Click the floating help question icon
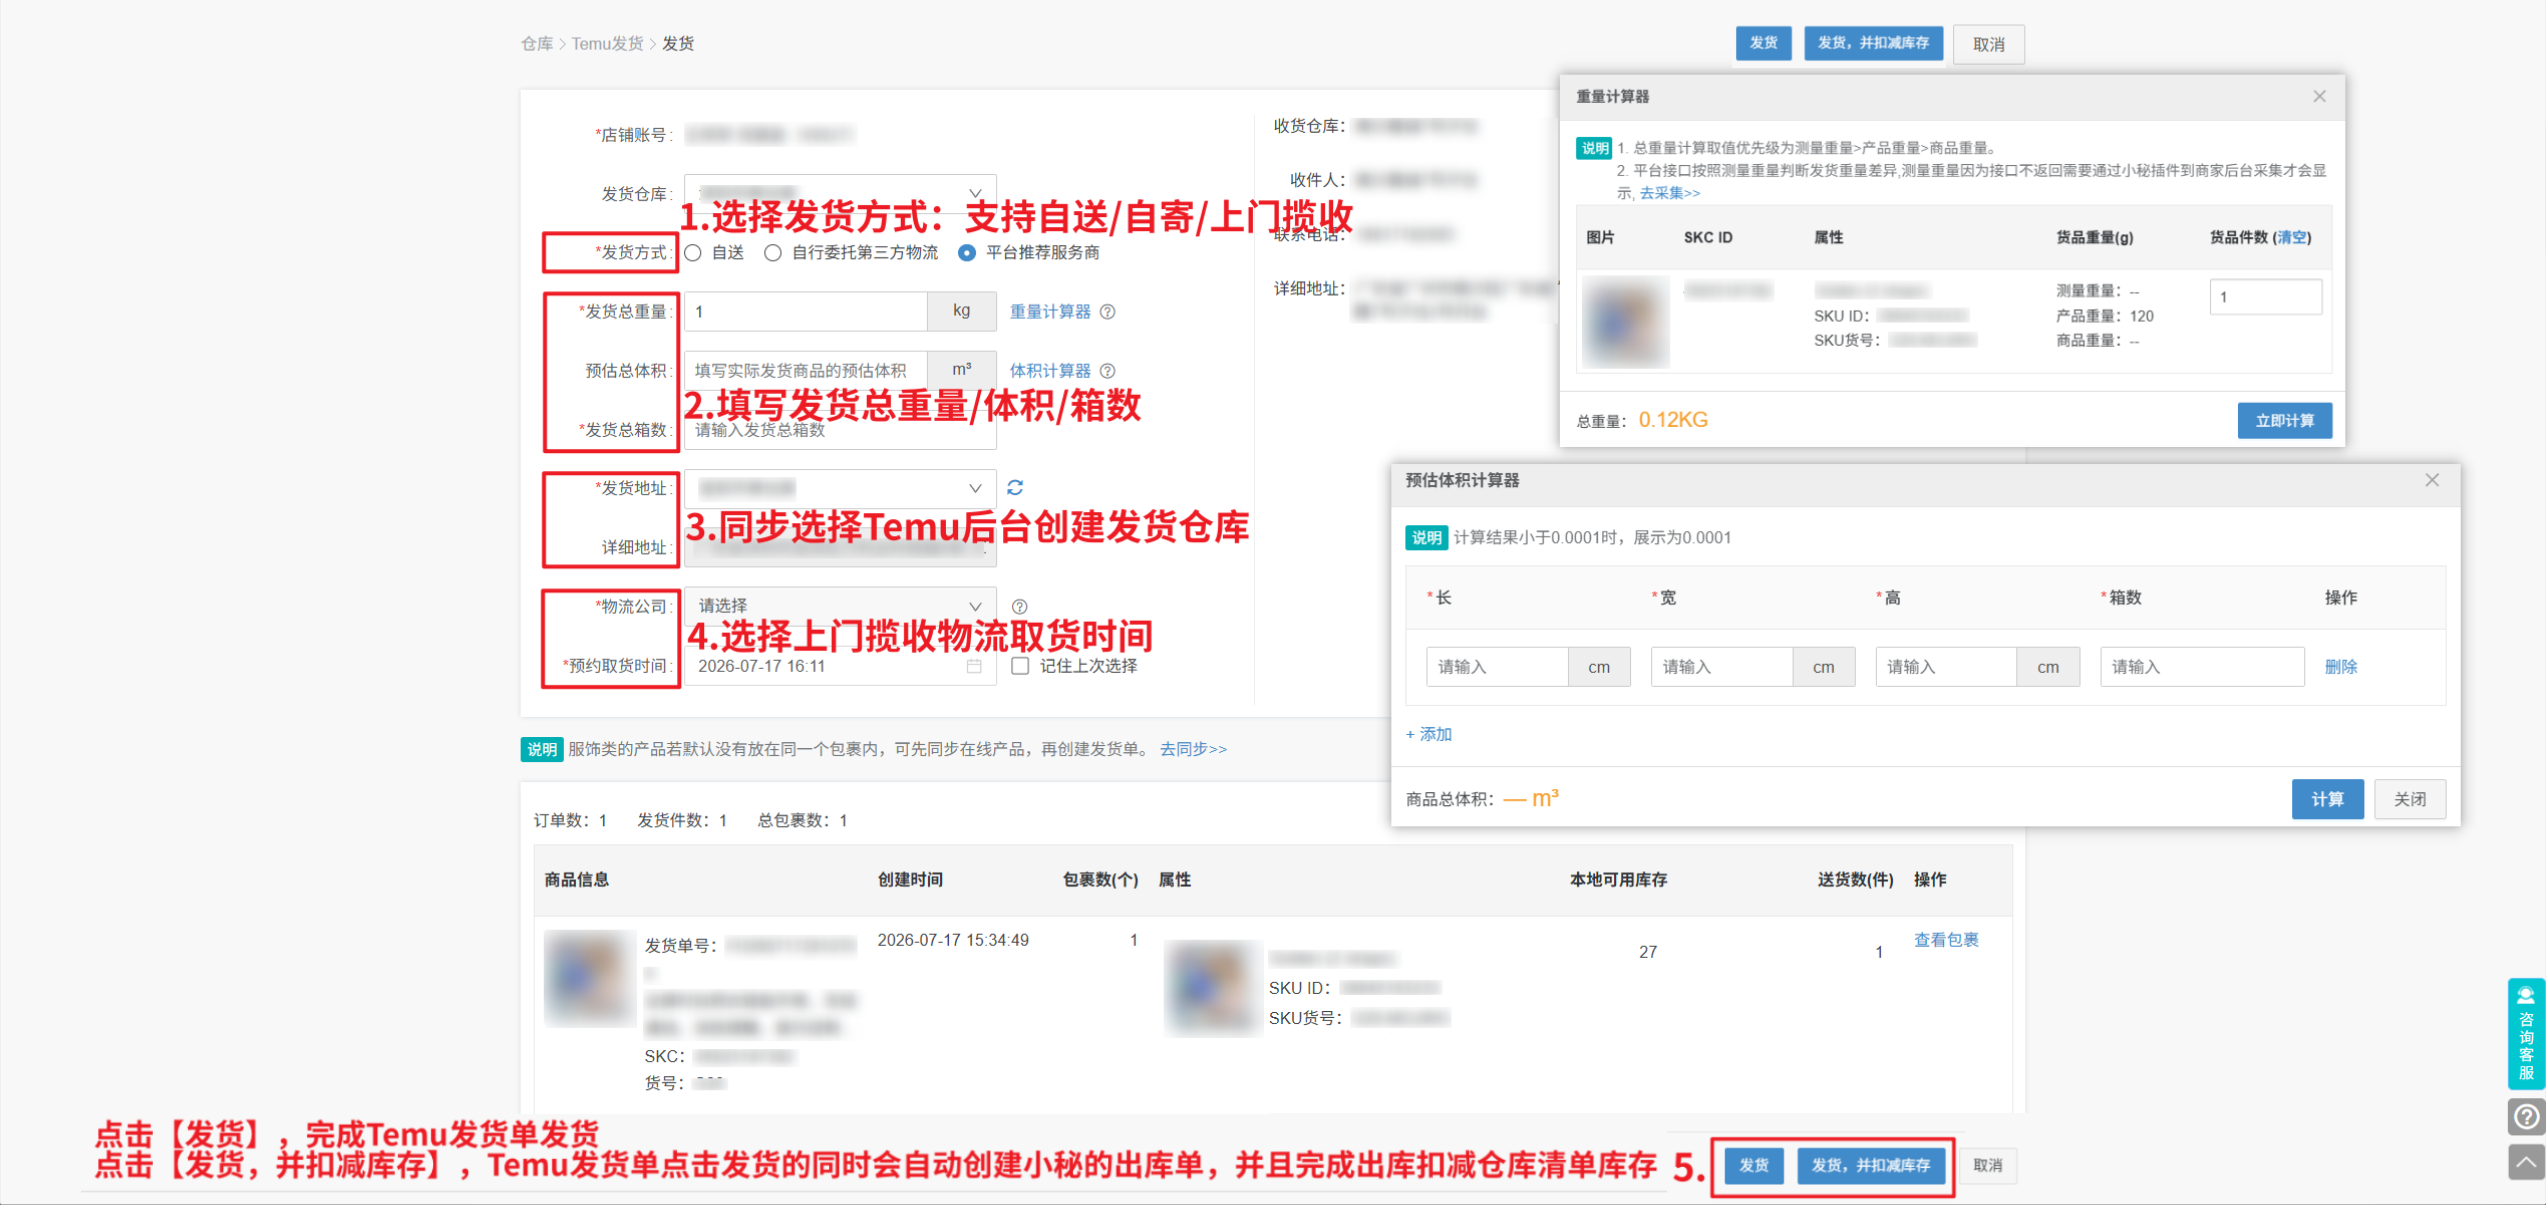 coord(2526,1116)
